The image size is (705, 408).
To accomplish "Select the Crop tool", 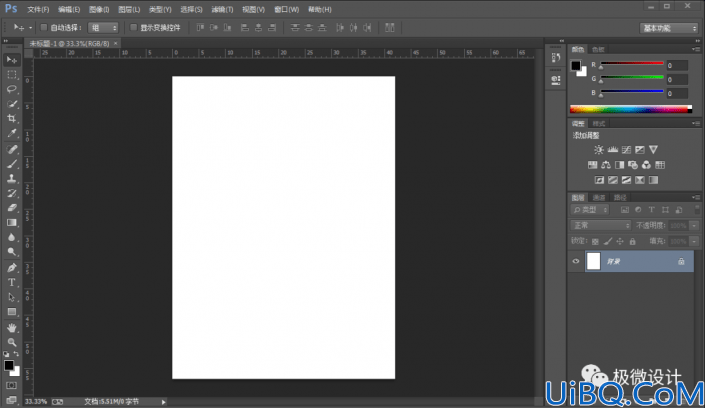I will 12,118.
